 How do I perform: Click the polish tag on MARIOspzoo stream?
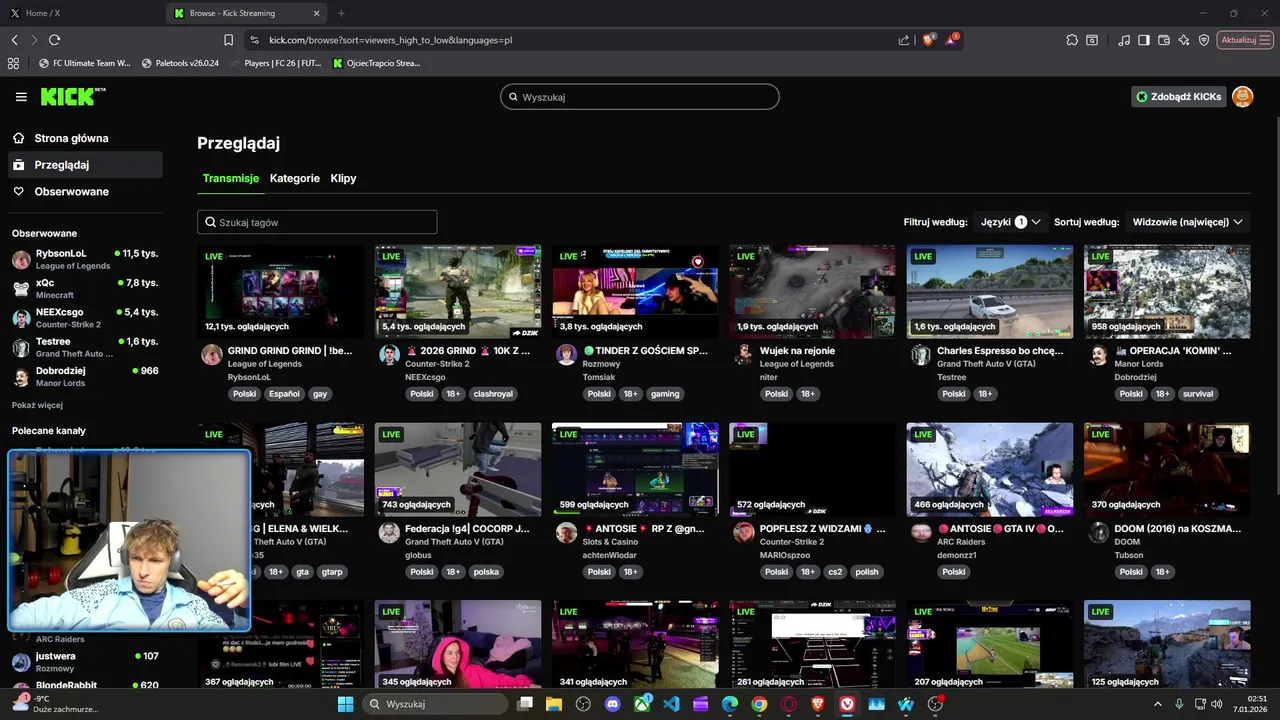(866, 572)
